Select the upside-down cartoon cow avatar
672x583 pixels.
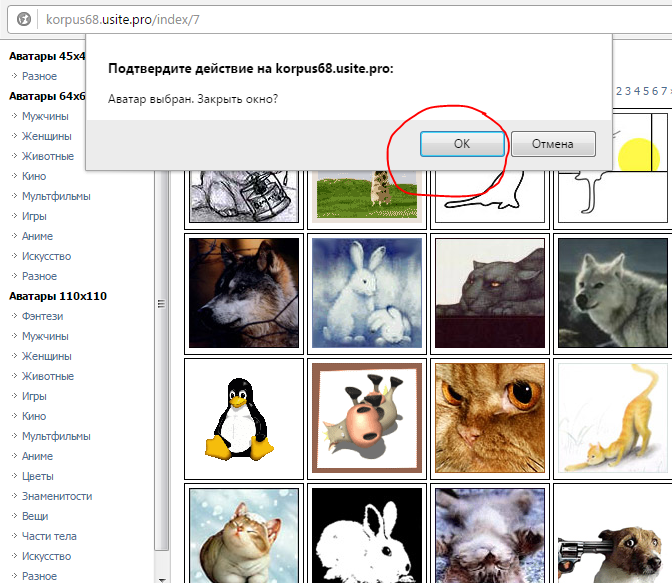pyautogui.click(x=368, y=419)
